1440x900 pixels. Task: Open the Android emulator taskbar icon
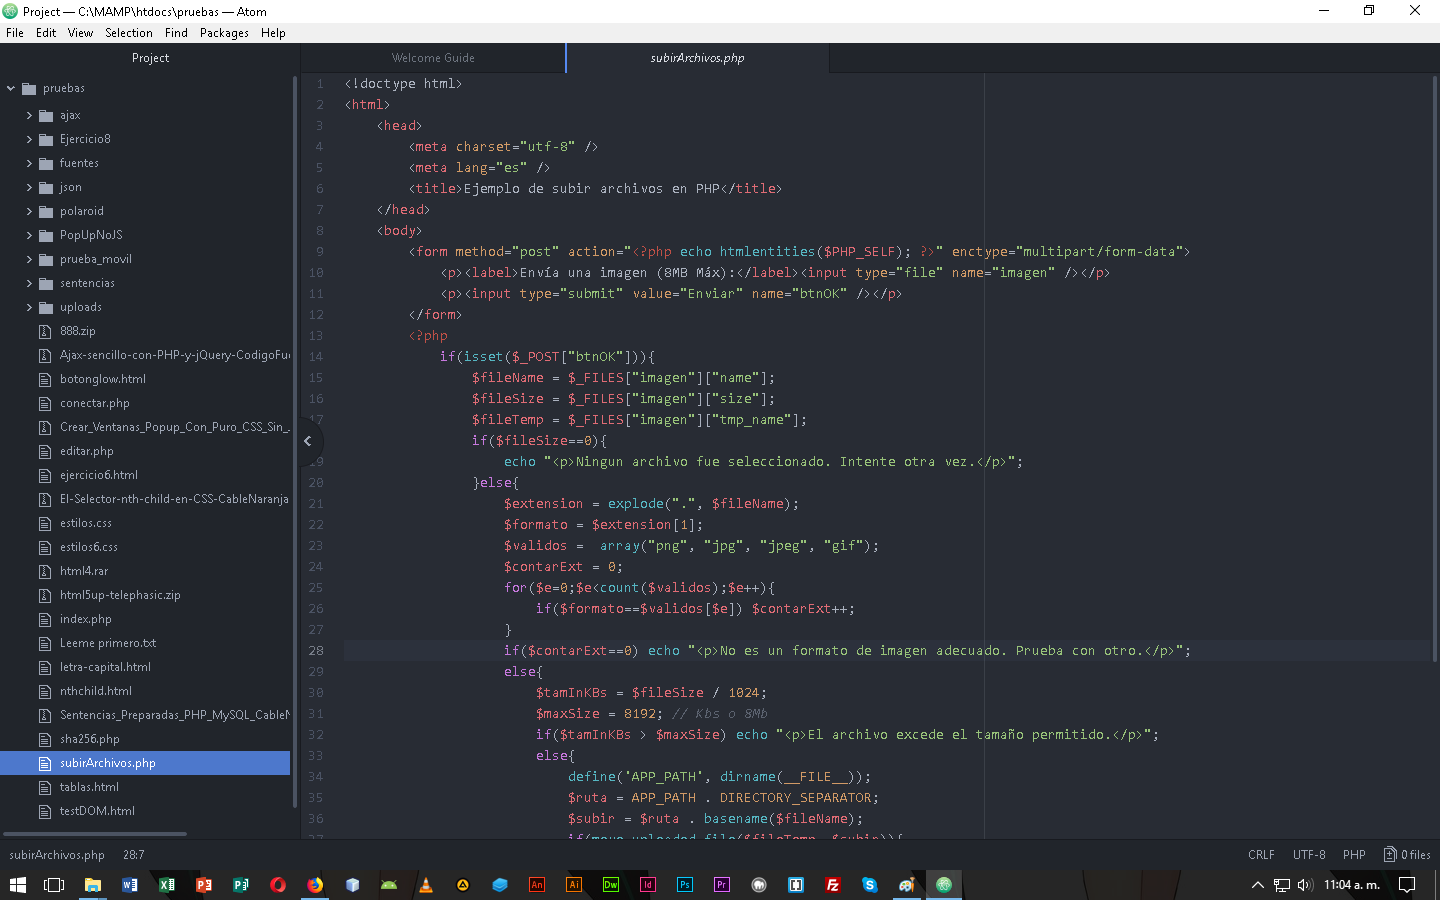click(389, 884)
